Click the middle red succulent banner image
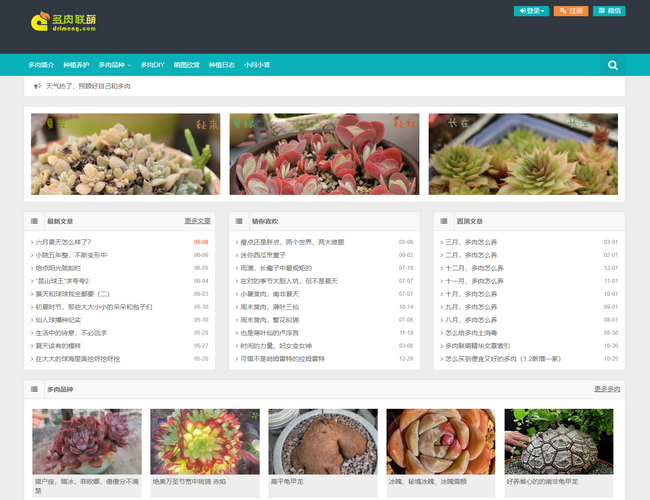This screenshot has width=650, height=500. pyautogui.click(x=324, y=154)
